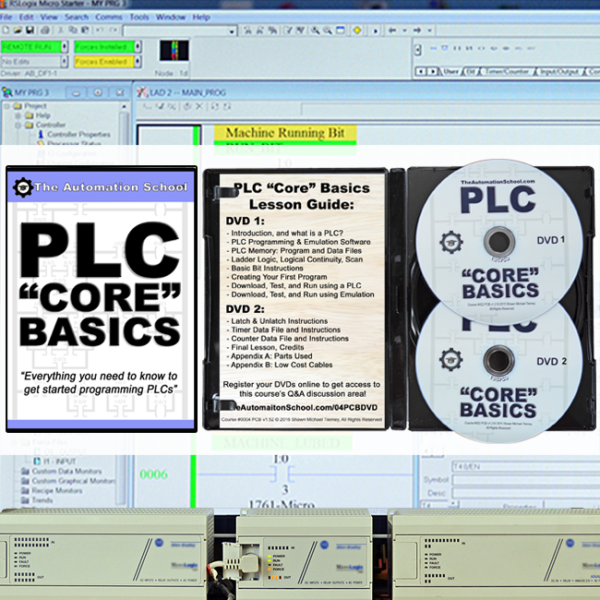600x600 pixels.
Task: Open the Window menu
Action: pos(171,17)
